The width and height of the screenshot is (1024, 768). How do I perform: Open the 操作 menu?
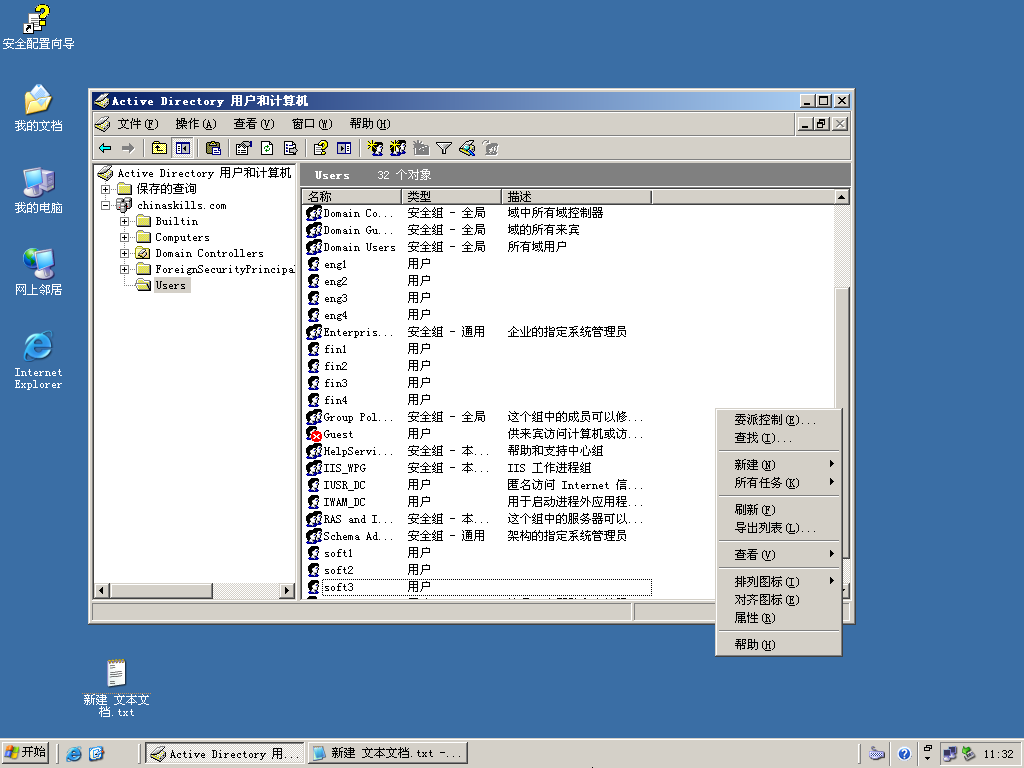[195, 124]
